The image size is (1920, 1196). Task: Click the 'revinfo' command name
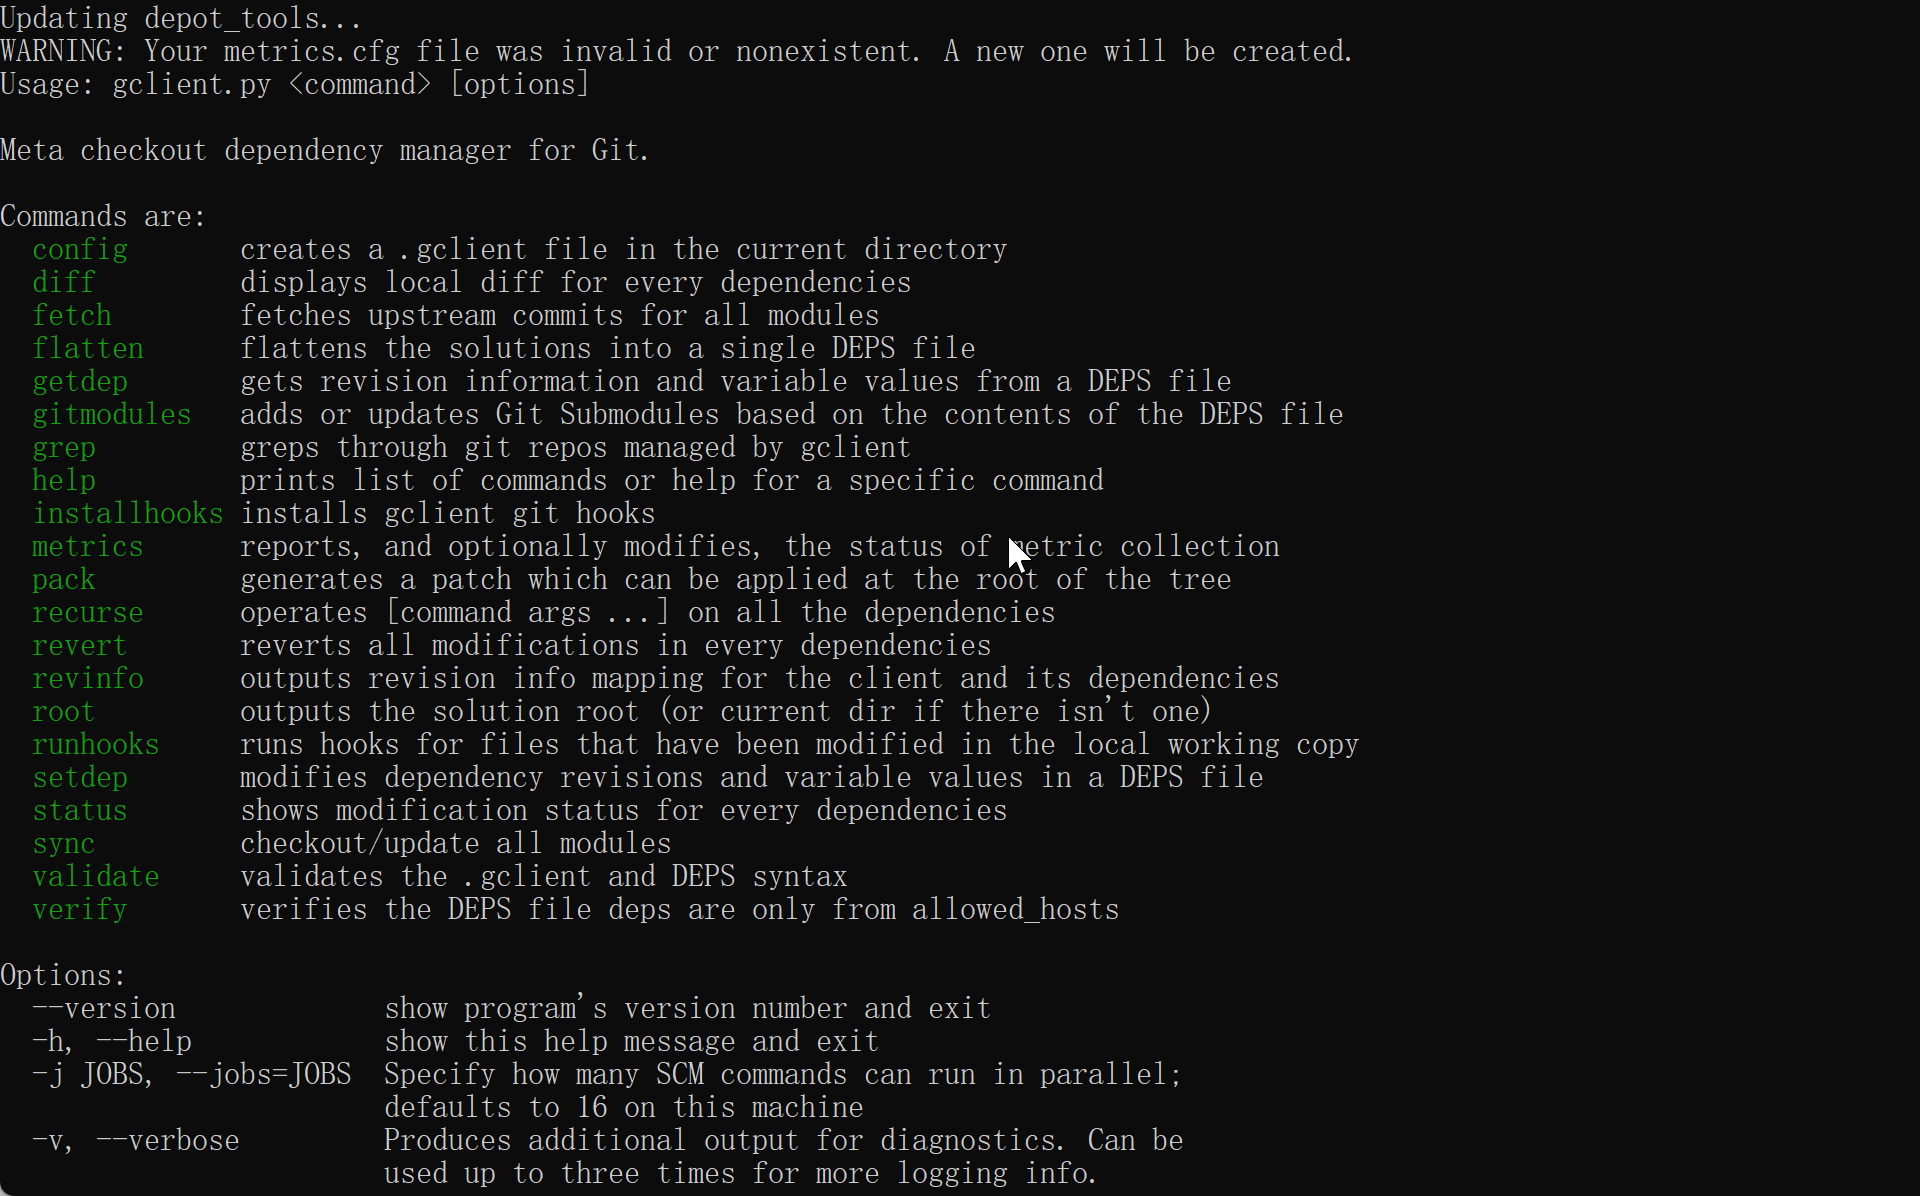pos(88,679)
